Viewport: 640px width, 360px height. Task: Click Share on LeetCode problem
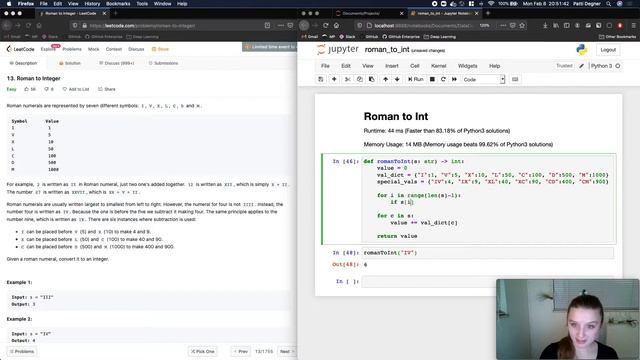[x=107, y=89]
